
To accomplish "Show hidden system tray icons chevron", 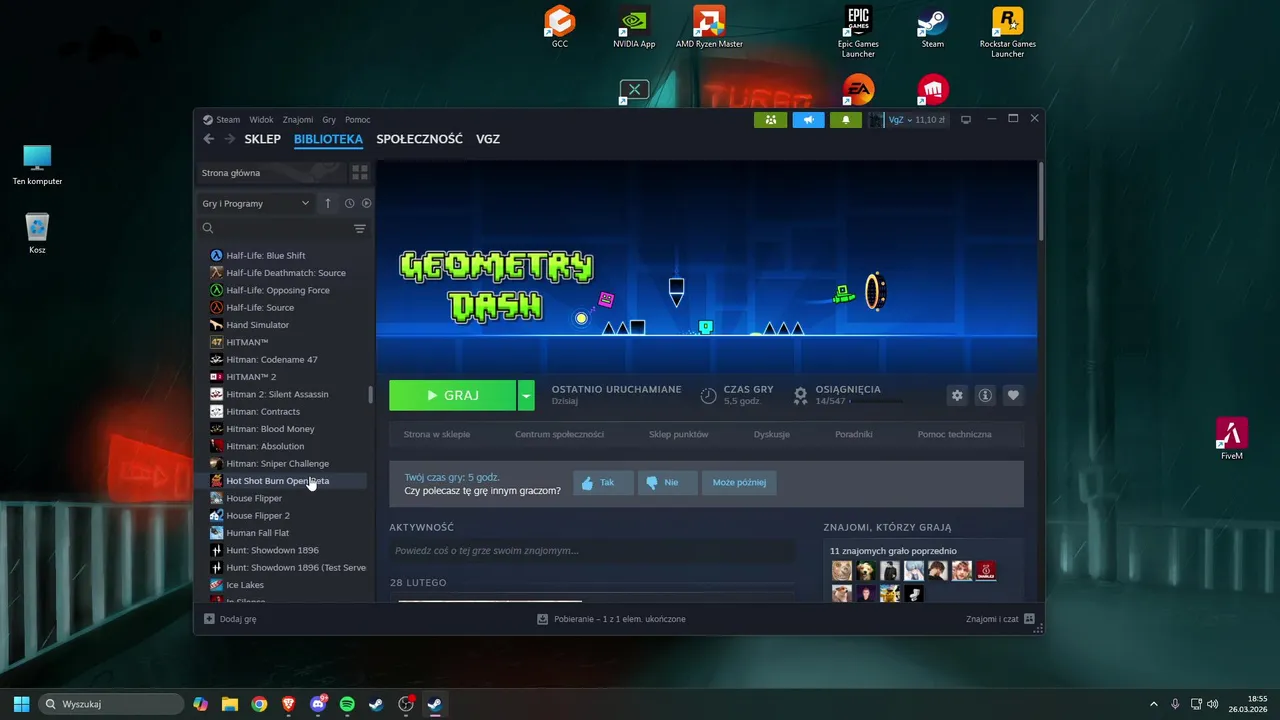I will coord(1153,704).
